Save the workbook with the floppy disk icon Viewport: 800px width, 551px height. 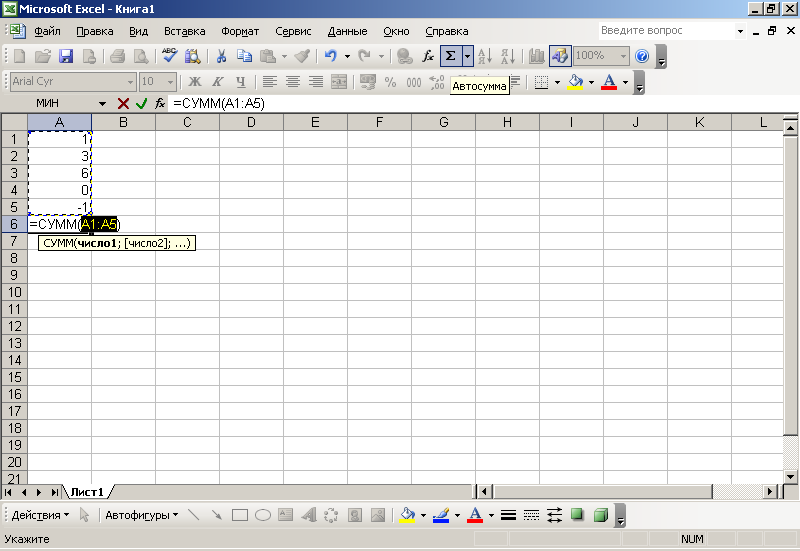point(66,56)
